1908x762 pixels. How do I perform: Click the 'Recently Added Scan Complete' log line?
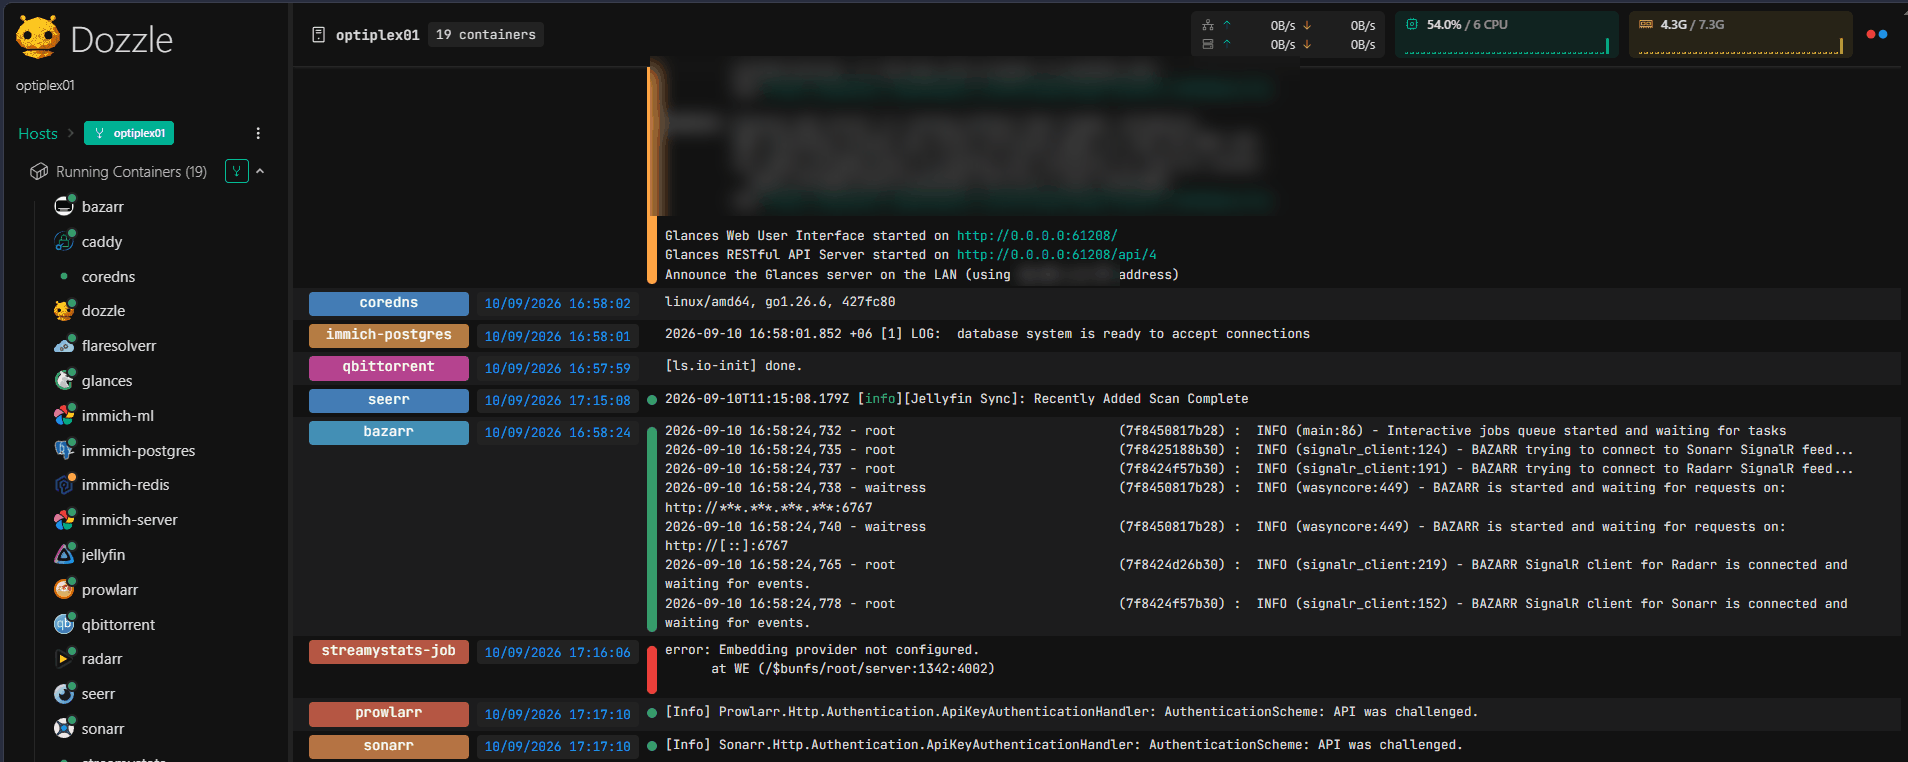(956, 399)
